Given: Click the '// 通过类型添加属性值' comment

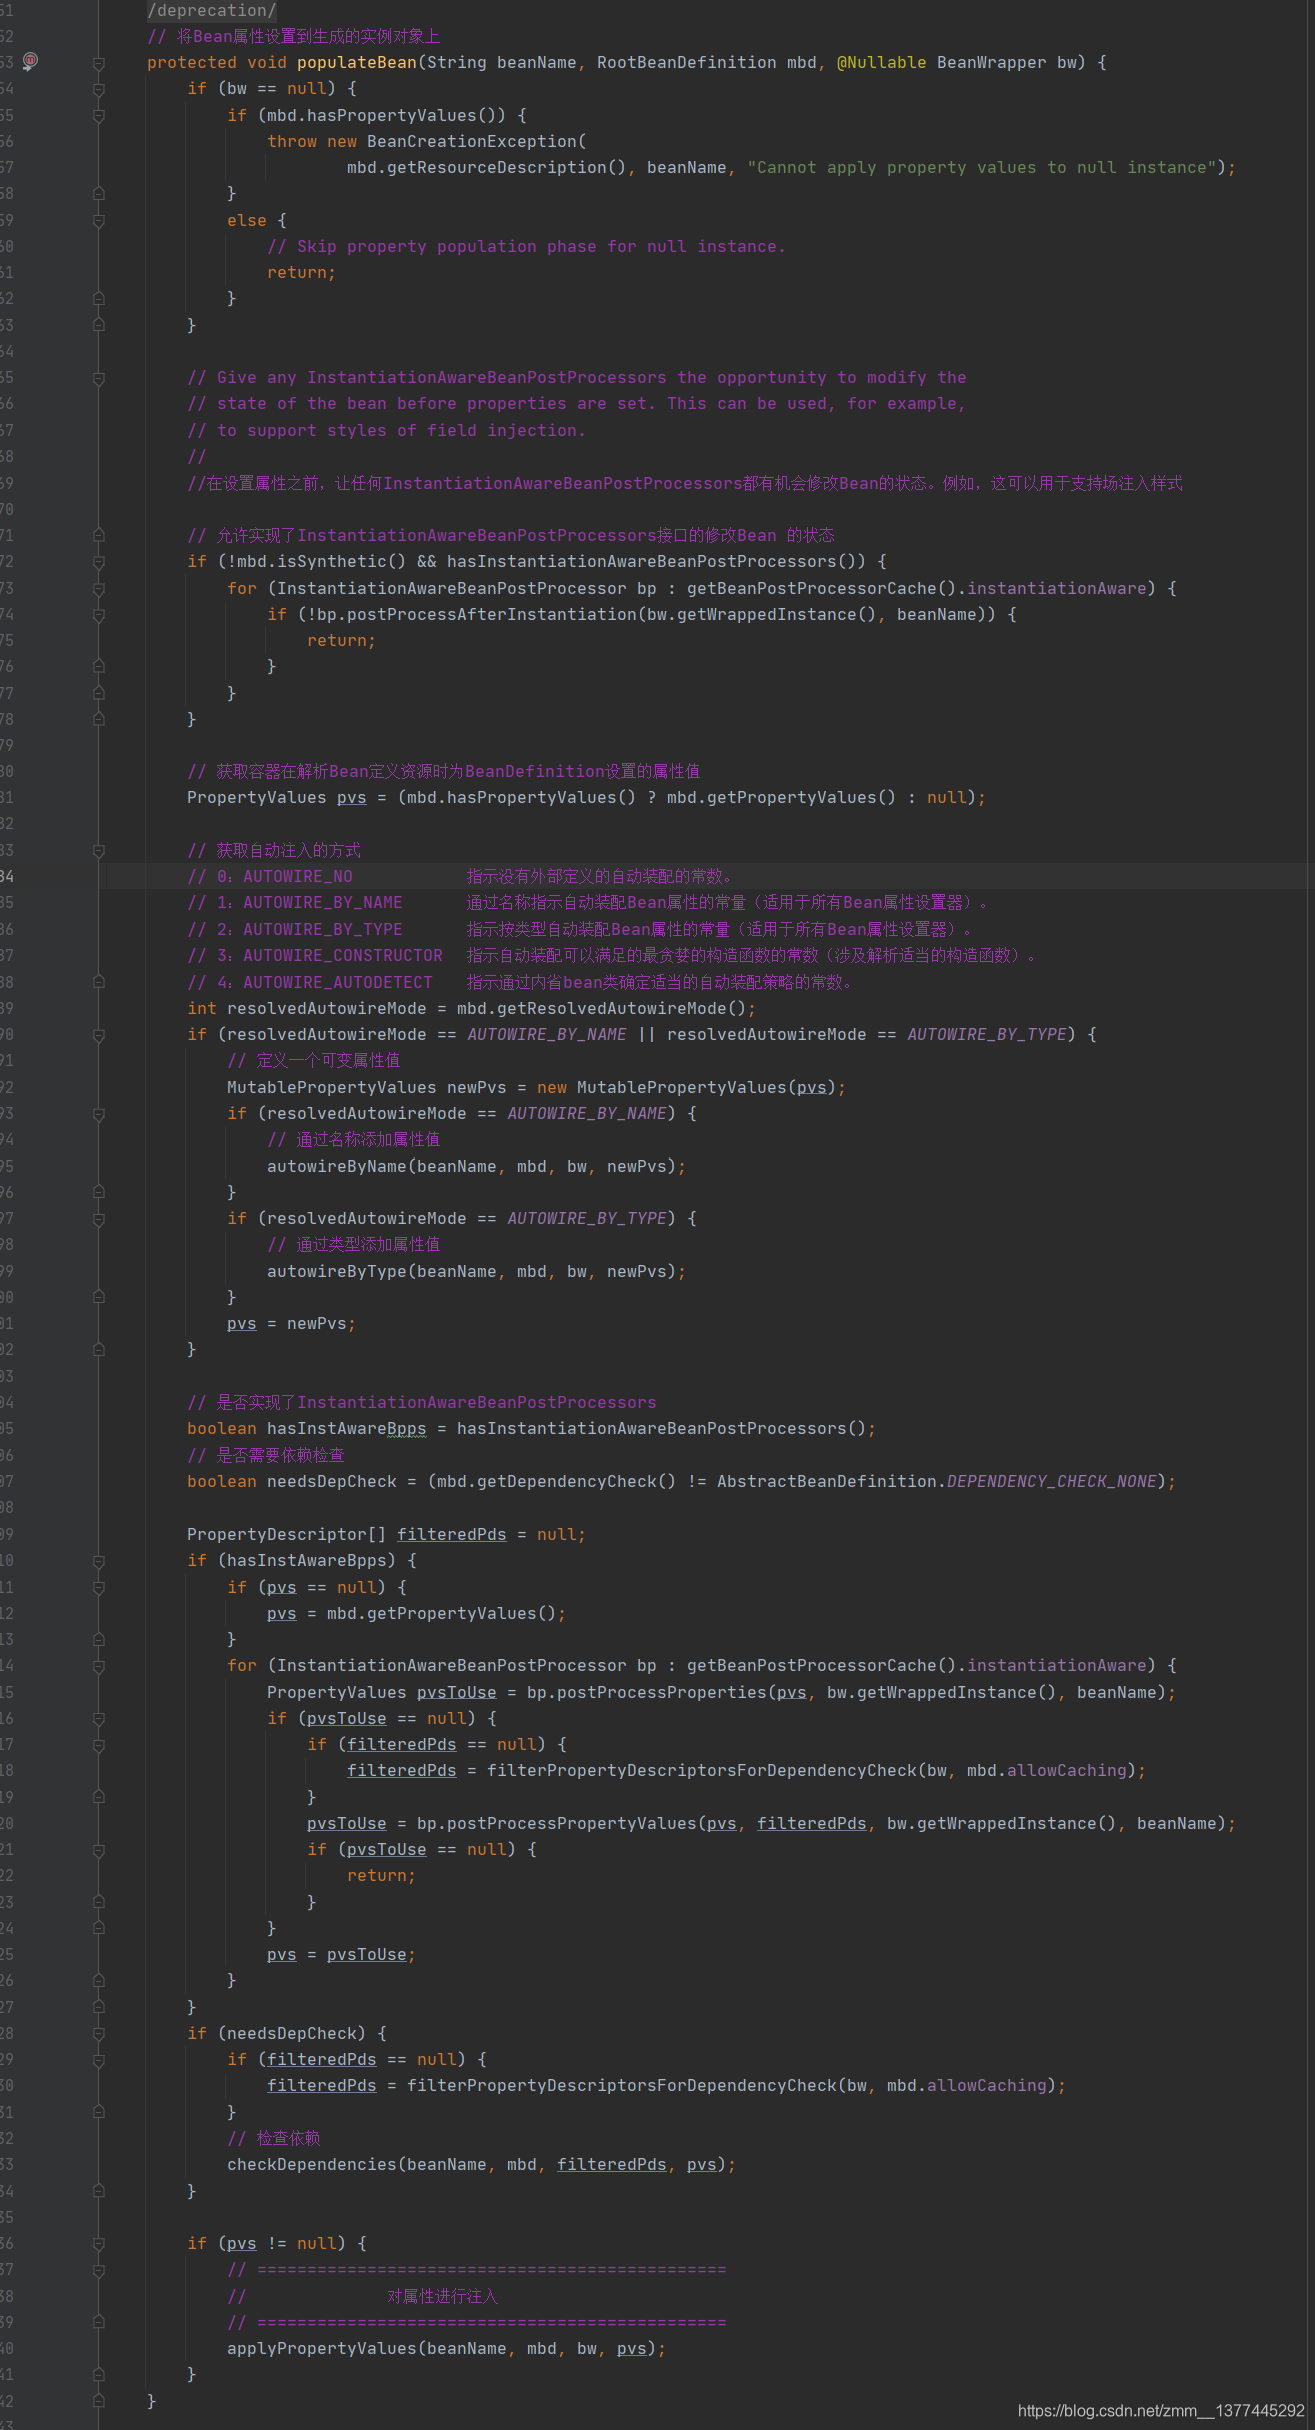Looking at the screenshot, I should pyautogui.click(x=353, y=1244).
